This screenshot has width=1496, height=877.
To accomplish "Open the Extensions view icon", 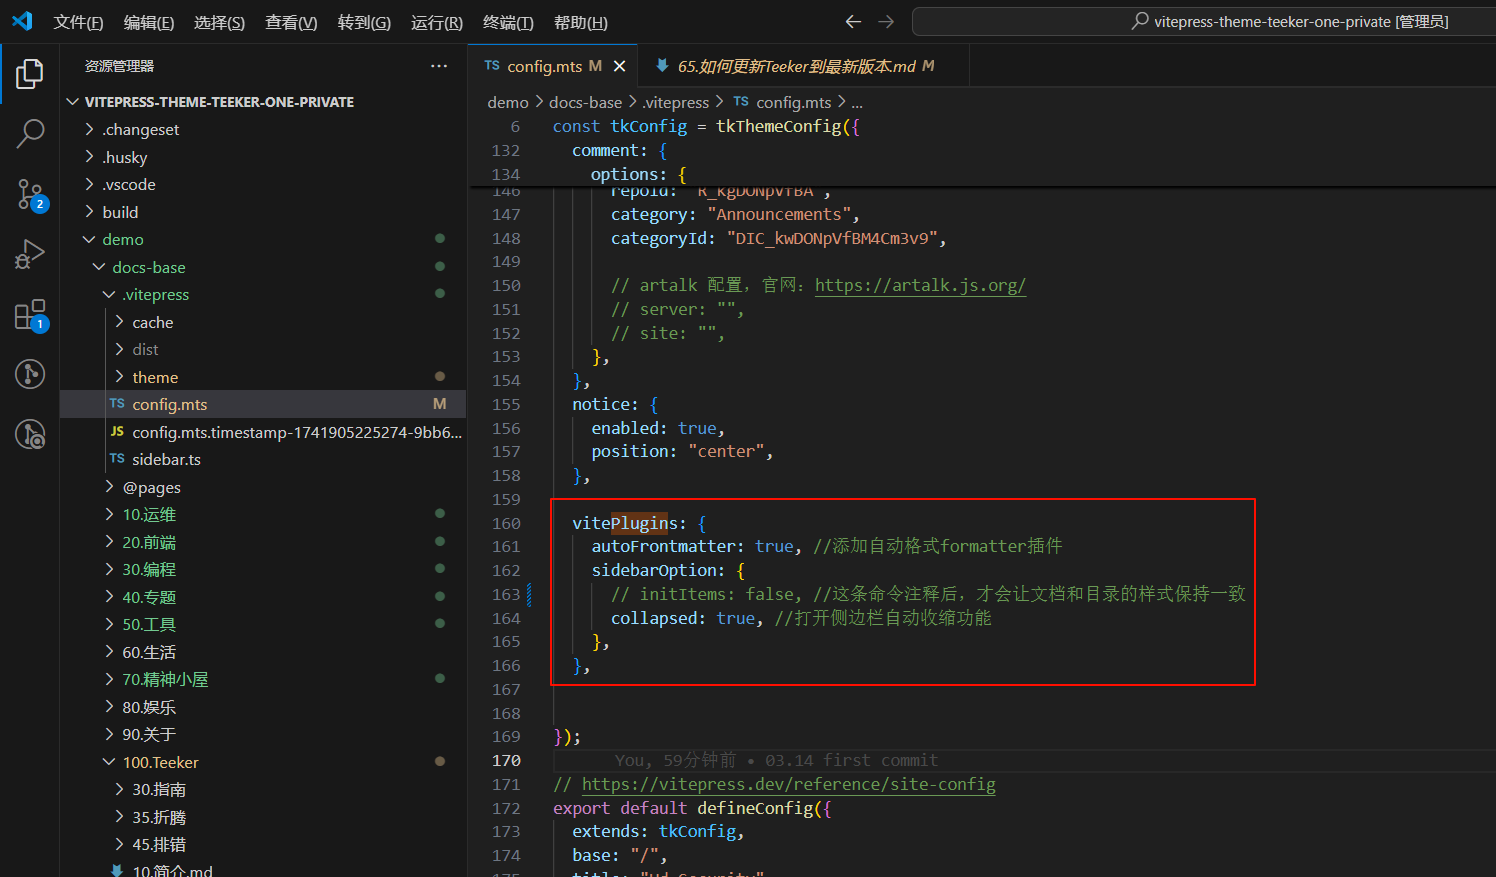I will pos(30,316).
